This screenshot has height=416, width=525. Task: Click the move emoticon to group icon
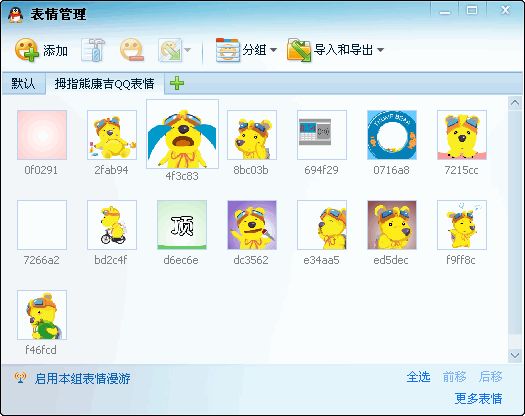pos(170,50)
